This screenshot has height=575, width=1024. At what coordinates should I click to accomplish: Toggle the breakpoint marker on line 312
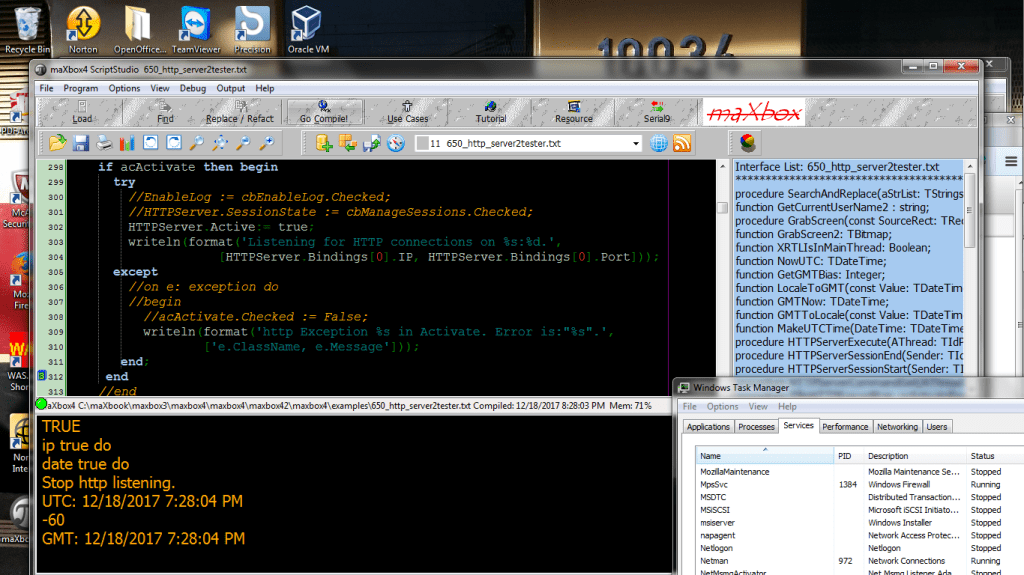41,375
